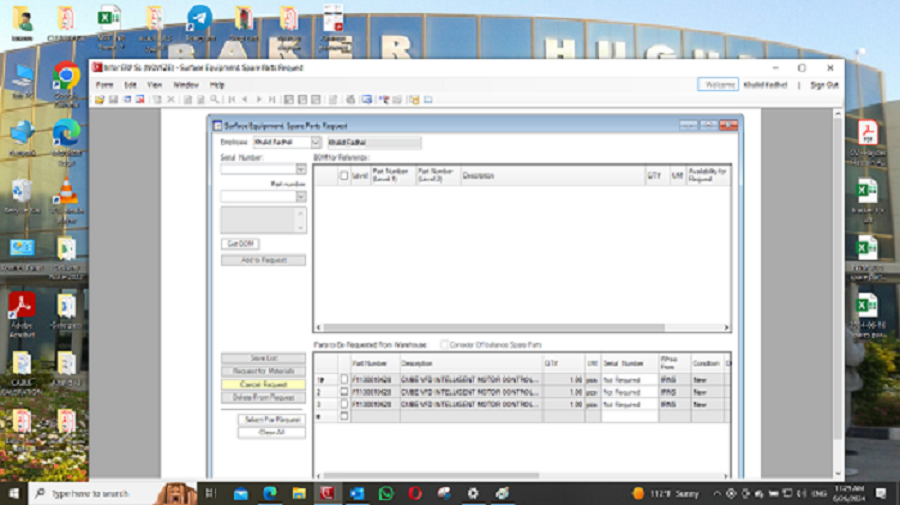
Task: Click the Serial Number input field
Action: 258,169
